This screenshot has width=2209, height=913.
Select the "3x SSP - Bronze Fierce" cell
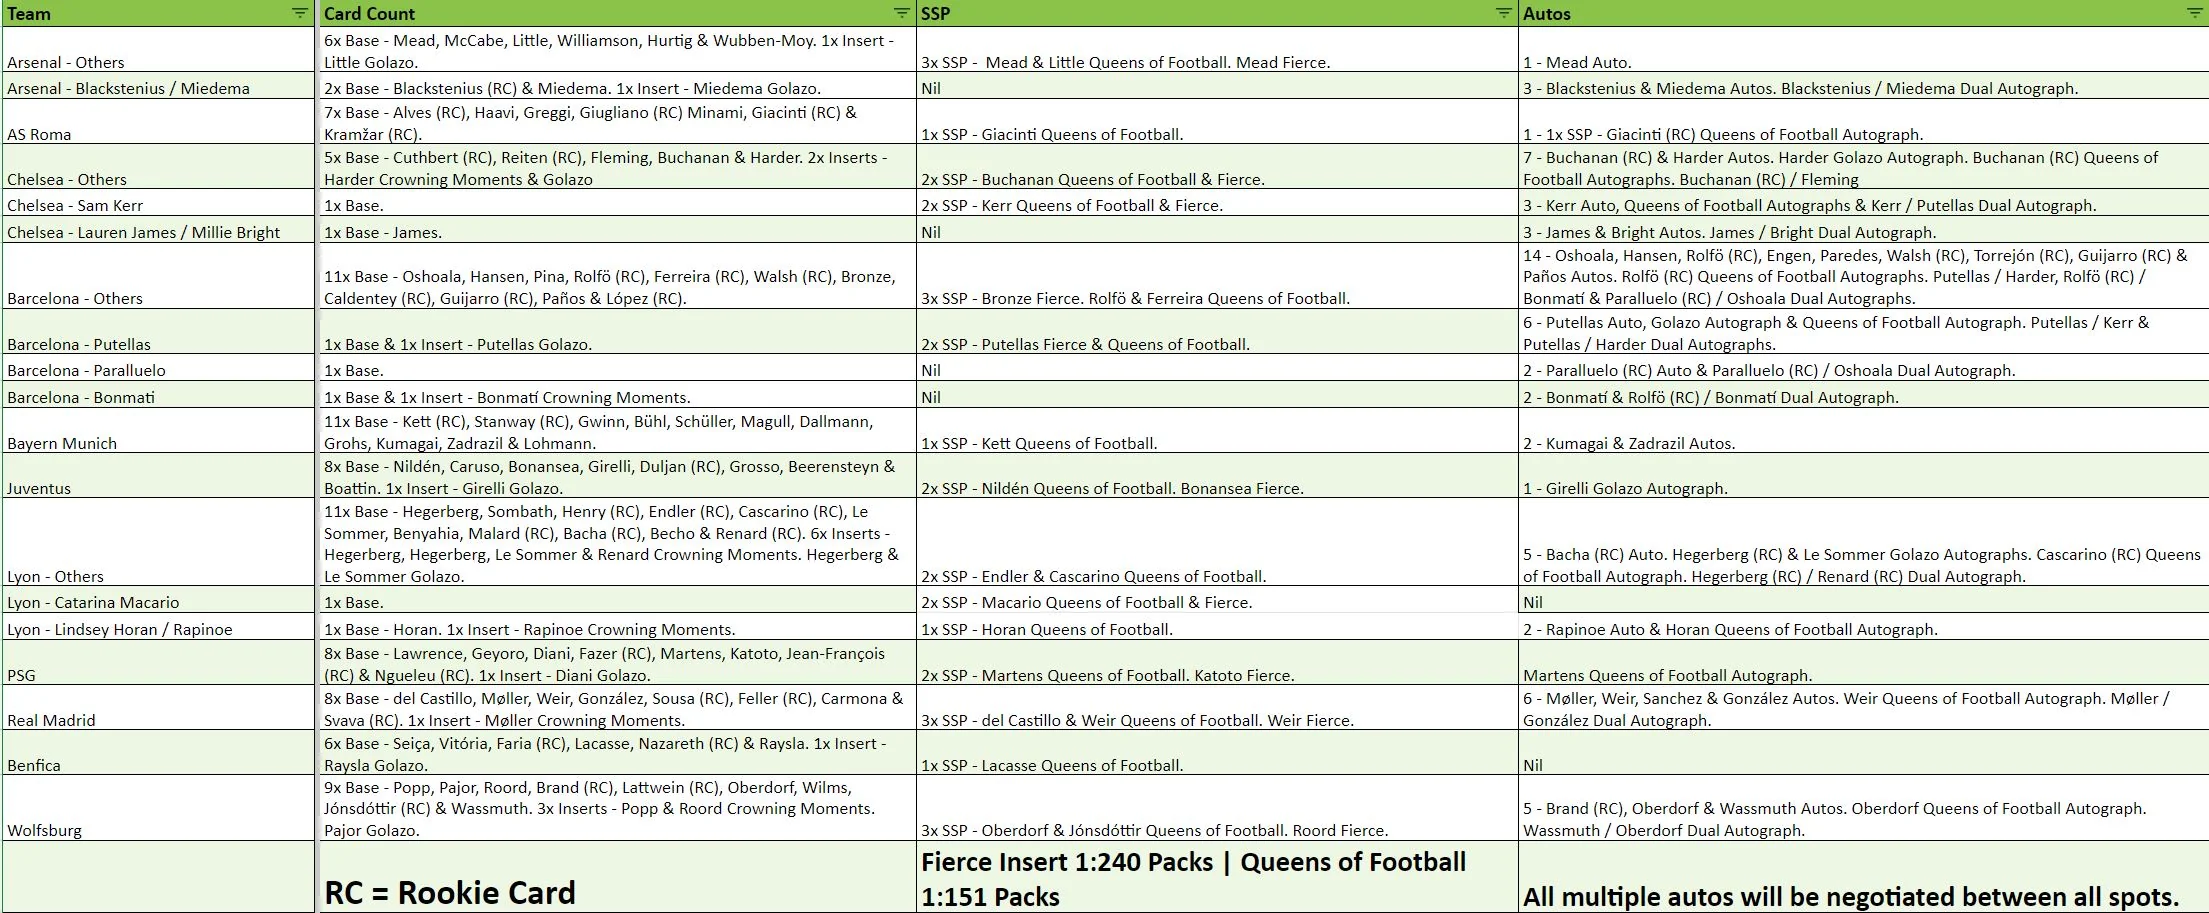(x=1217, y=277)
